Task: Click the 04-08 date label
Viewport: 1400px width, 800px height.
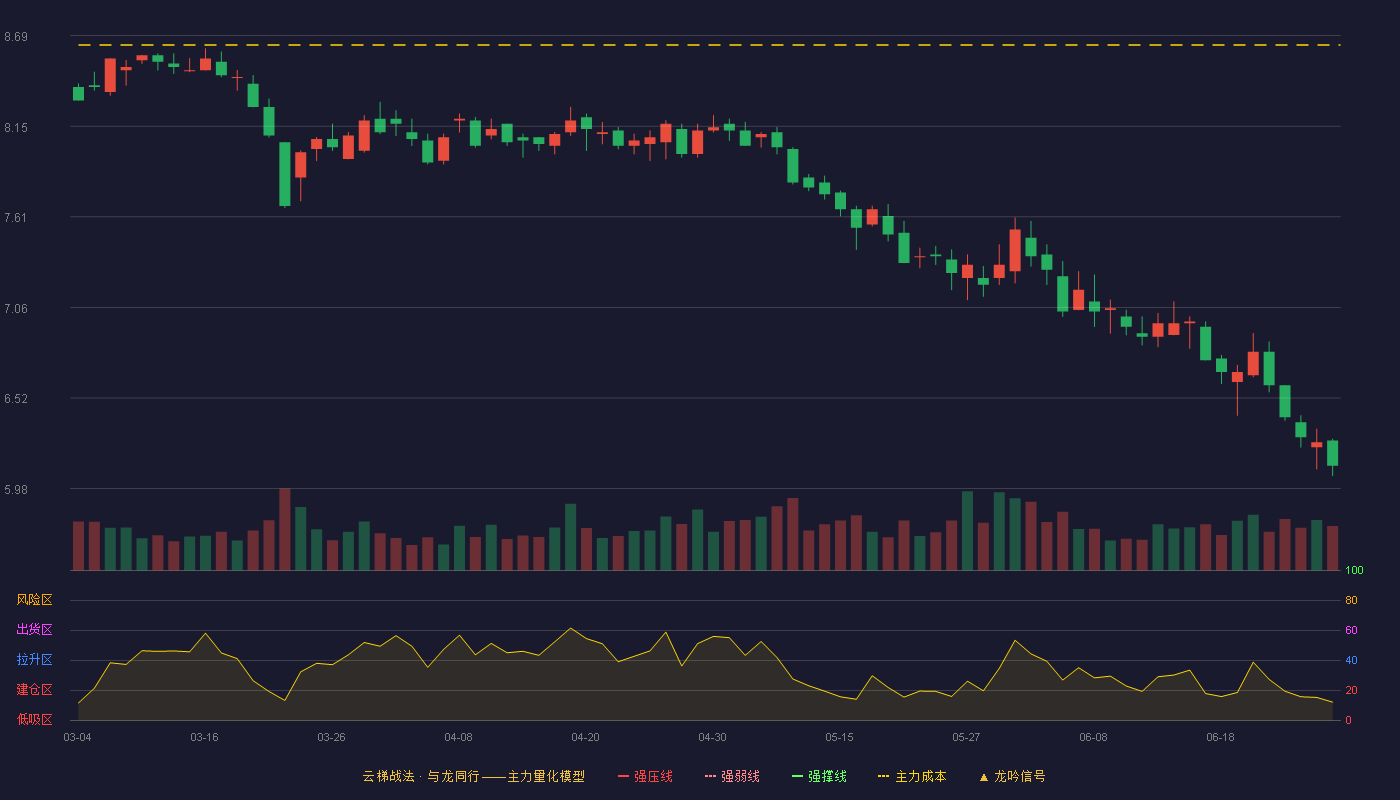Action: [458, 737]
